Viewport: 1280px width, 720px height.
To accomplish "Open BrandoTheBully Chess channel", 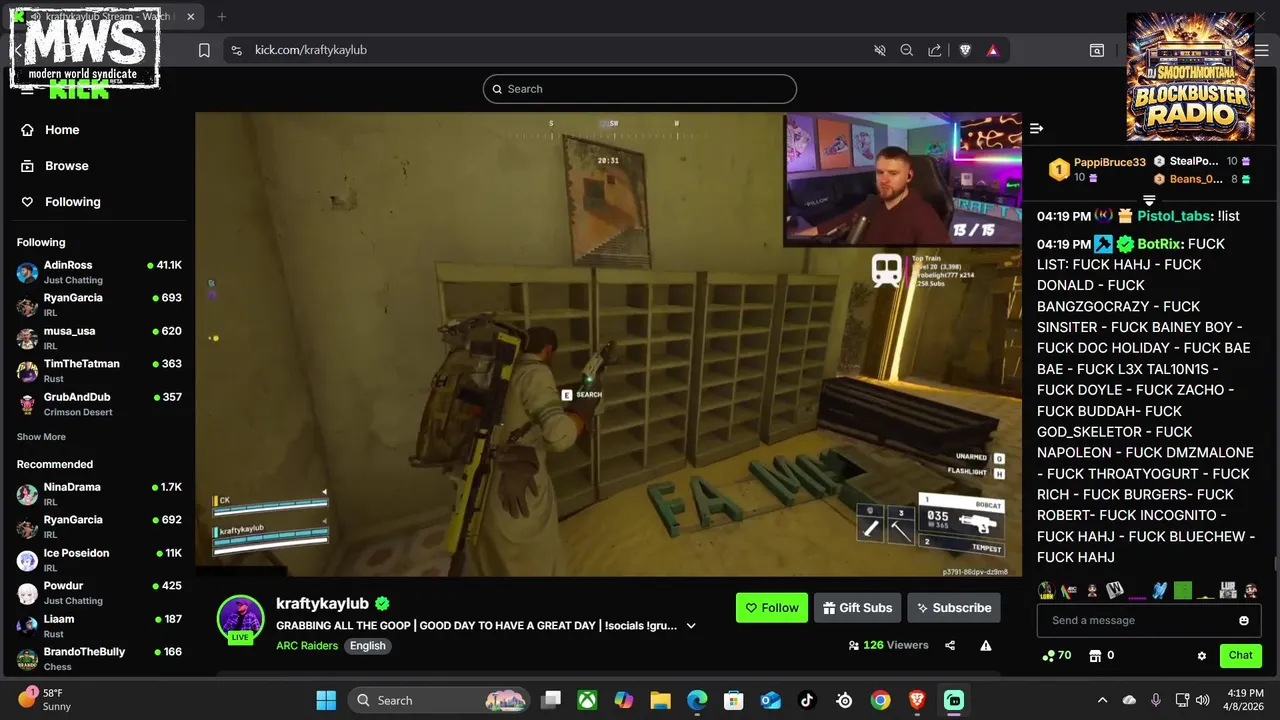I will 99,658.
